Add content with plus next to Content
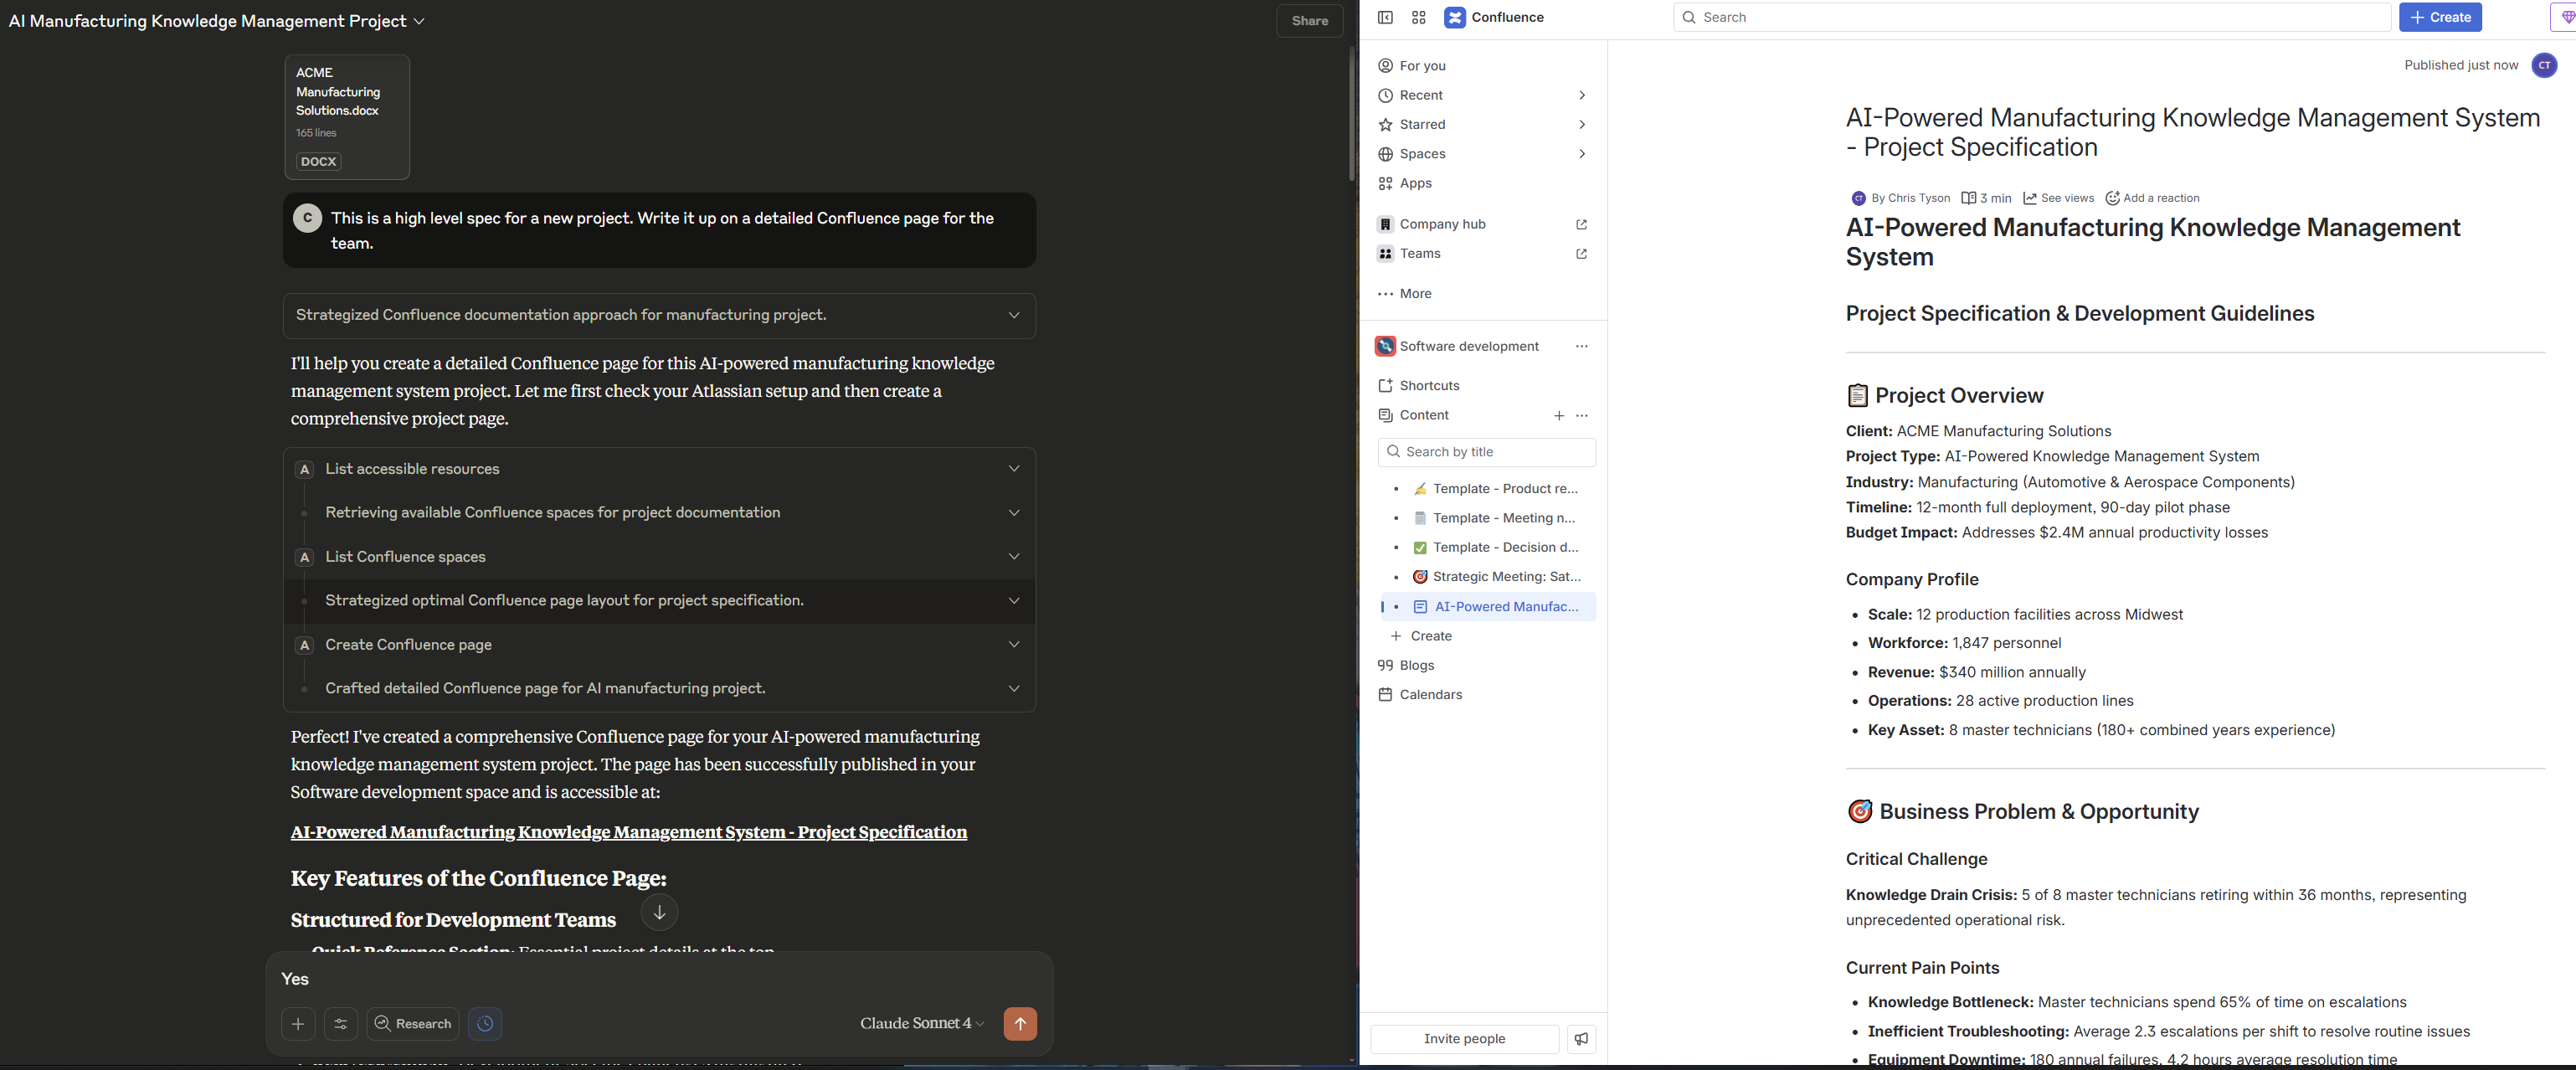 pyautogui.click(x=1558, y=415)
